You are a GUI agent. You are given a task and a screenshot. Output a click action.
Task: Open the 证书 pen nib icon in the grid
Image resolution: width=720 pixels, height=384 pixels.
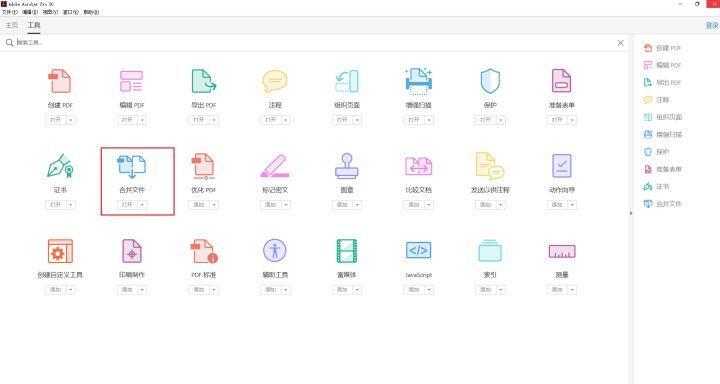[x=60, y=166]
